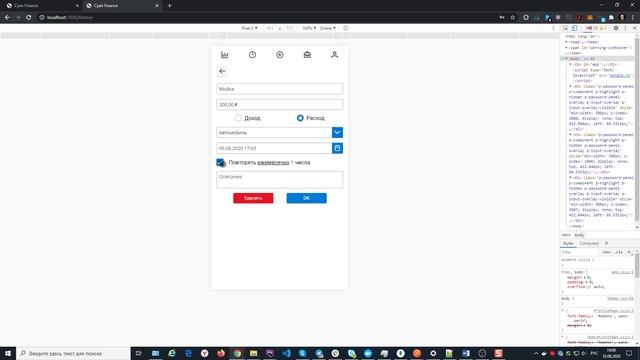Click the Windows taskbar search box
Screen dimensions: 640x360
(73, 353)
